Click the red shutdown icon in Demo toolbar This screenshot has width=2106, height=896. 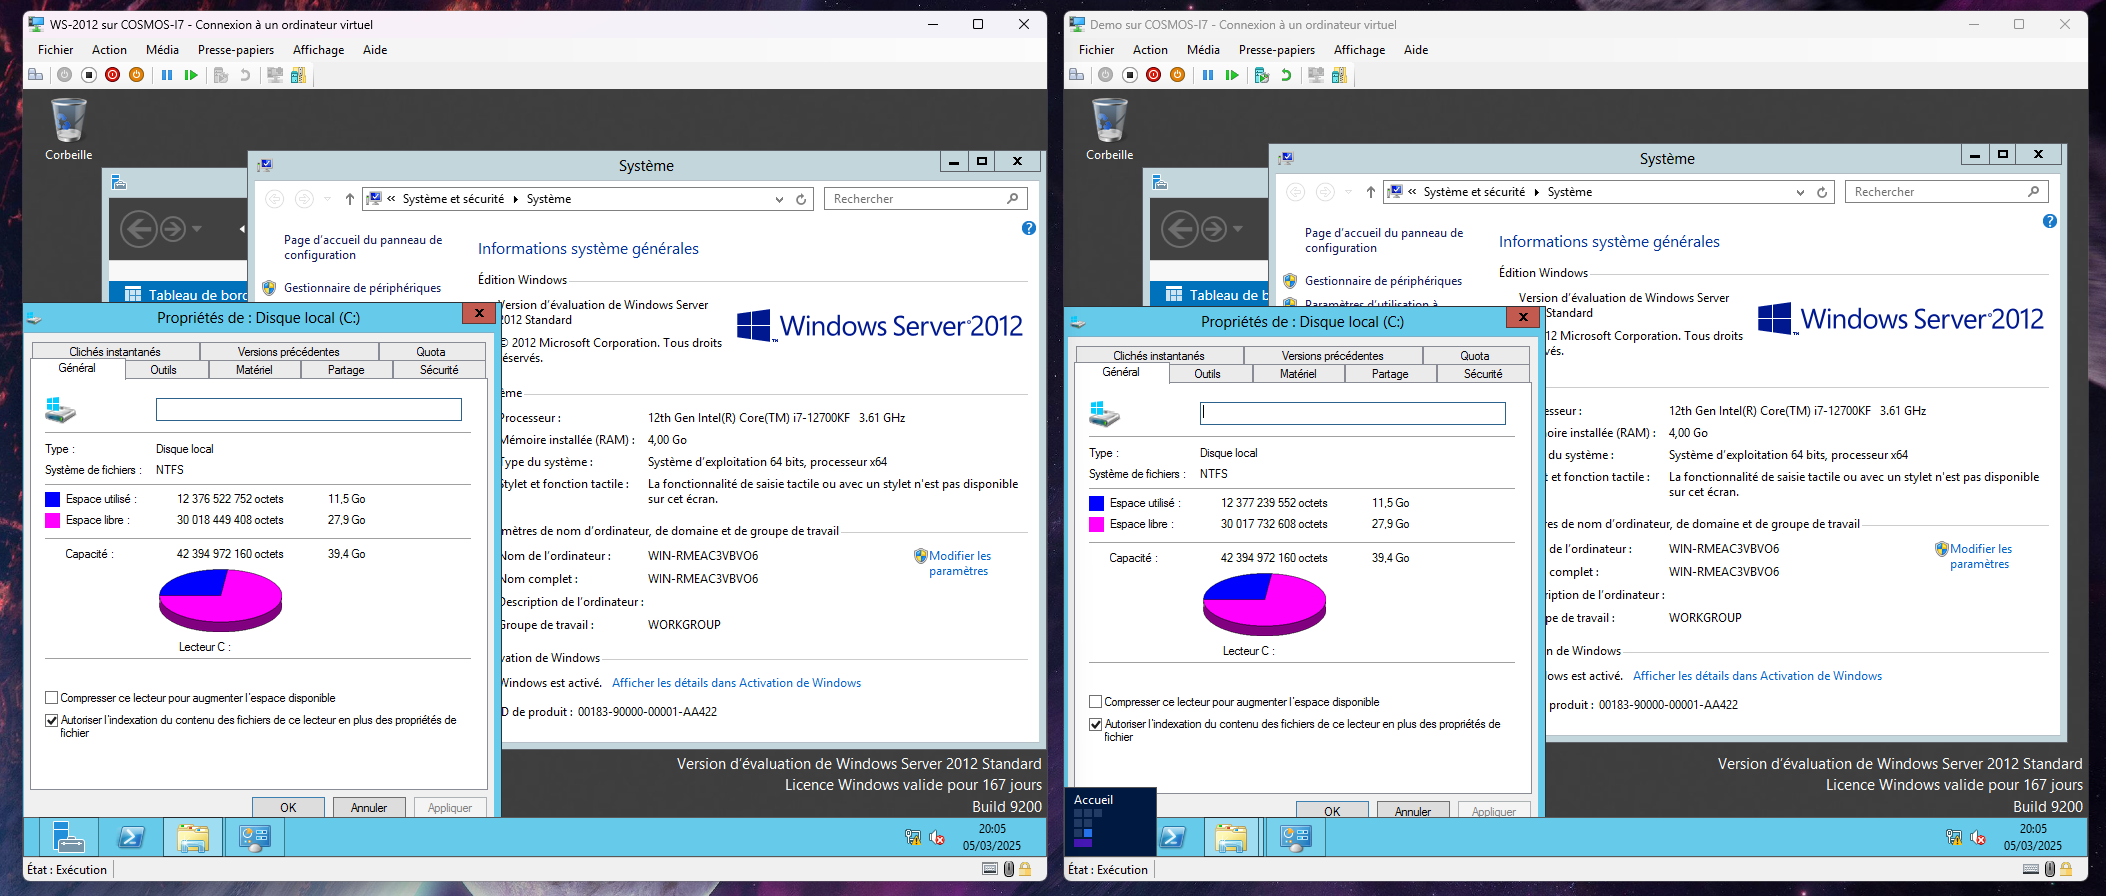click(1153, 75)
